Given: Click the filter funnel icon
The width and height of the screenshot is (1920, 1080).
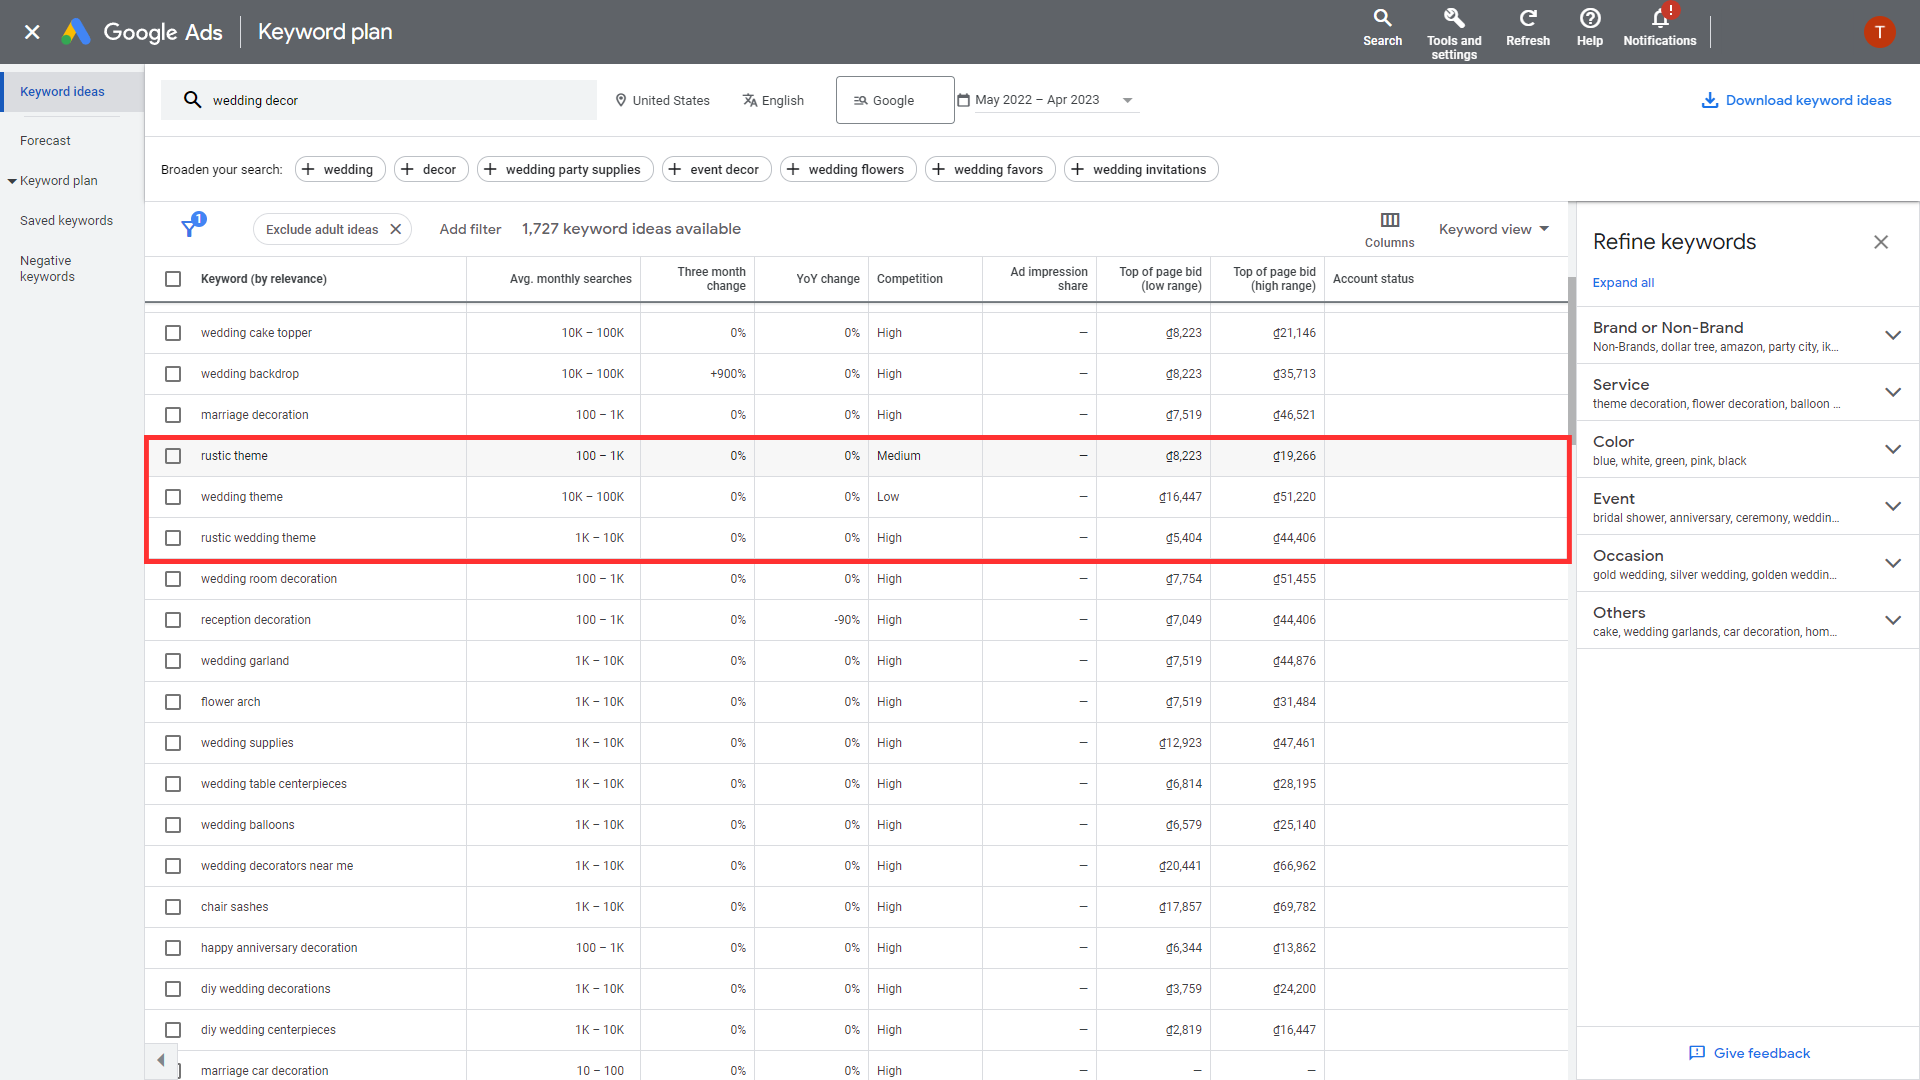Looking at the screenshot, I should pyautogui.click(x=189, y=229).
